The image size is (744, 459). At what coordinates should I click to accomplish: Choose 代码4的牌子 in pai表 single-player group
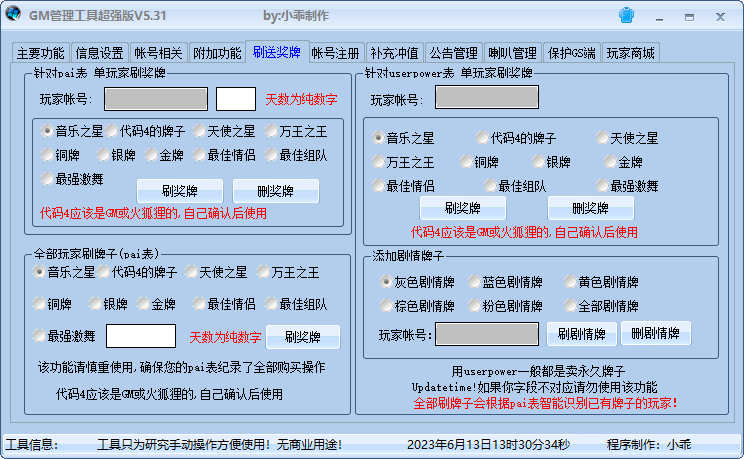146,131
